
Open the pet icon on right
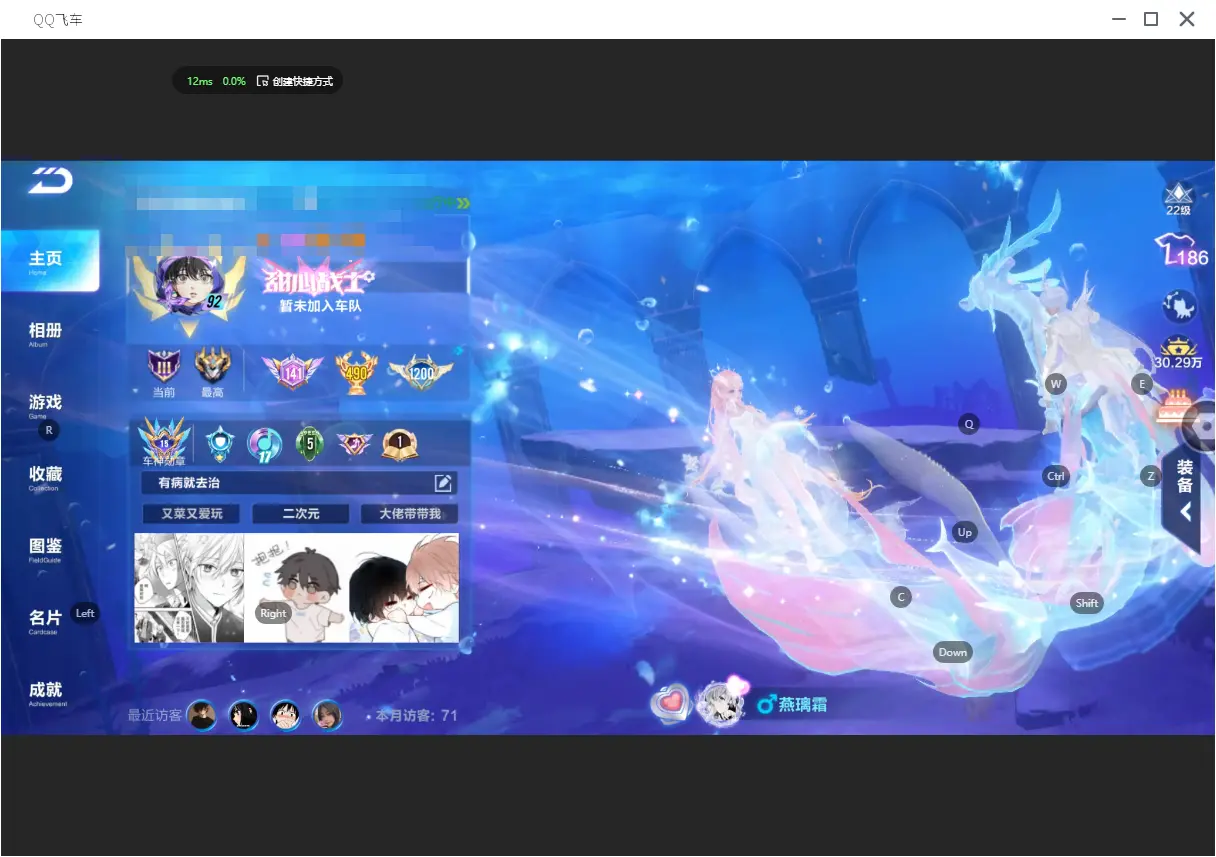[1179, 306]
